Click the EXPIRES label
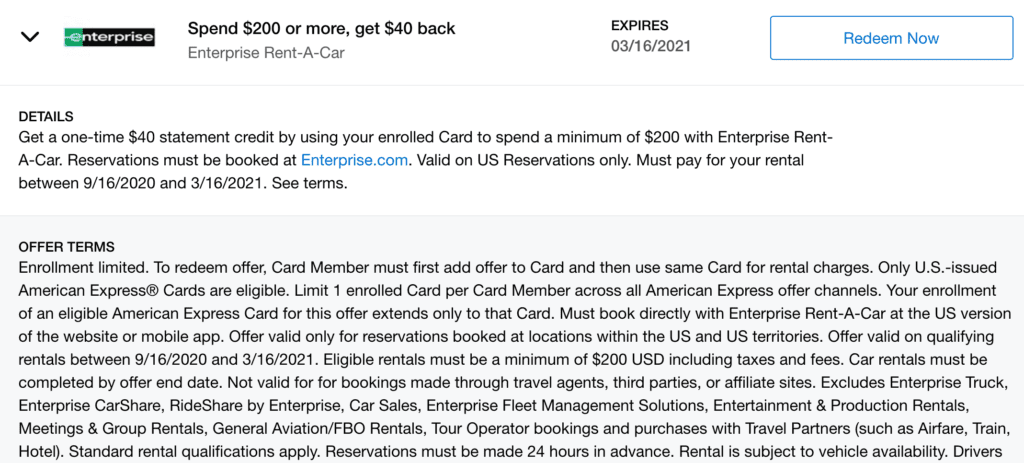 pyautogui.click(x=639, y=26)
